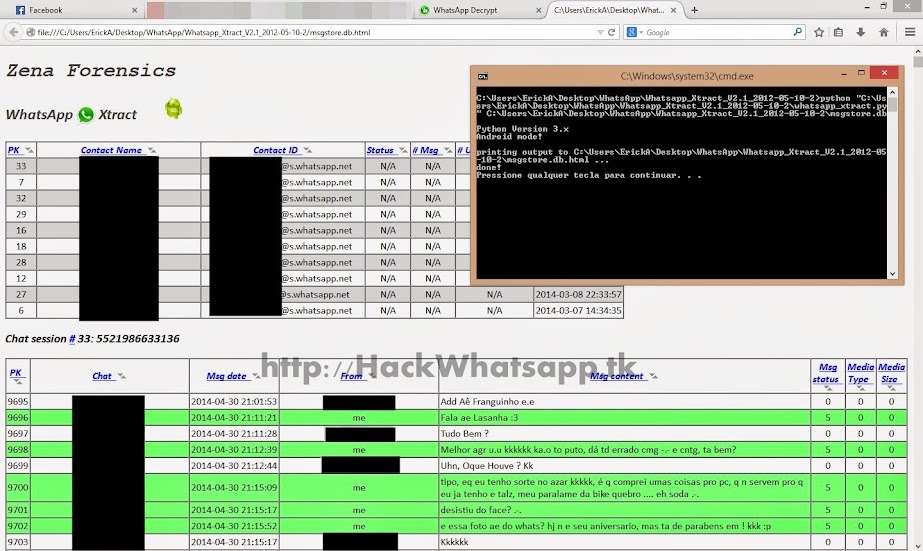Click the cmd.exe window title bar
This screenshot has width=923, height=551.
687,76
